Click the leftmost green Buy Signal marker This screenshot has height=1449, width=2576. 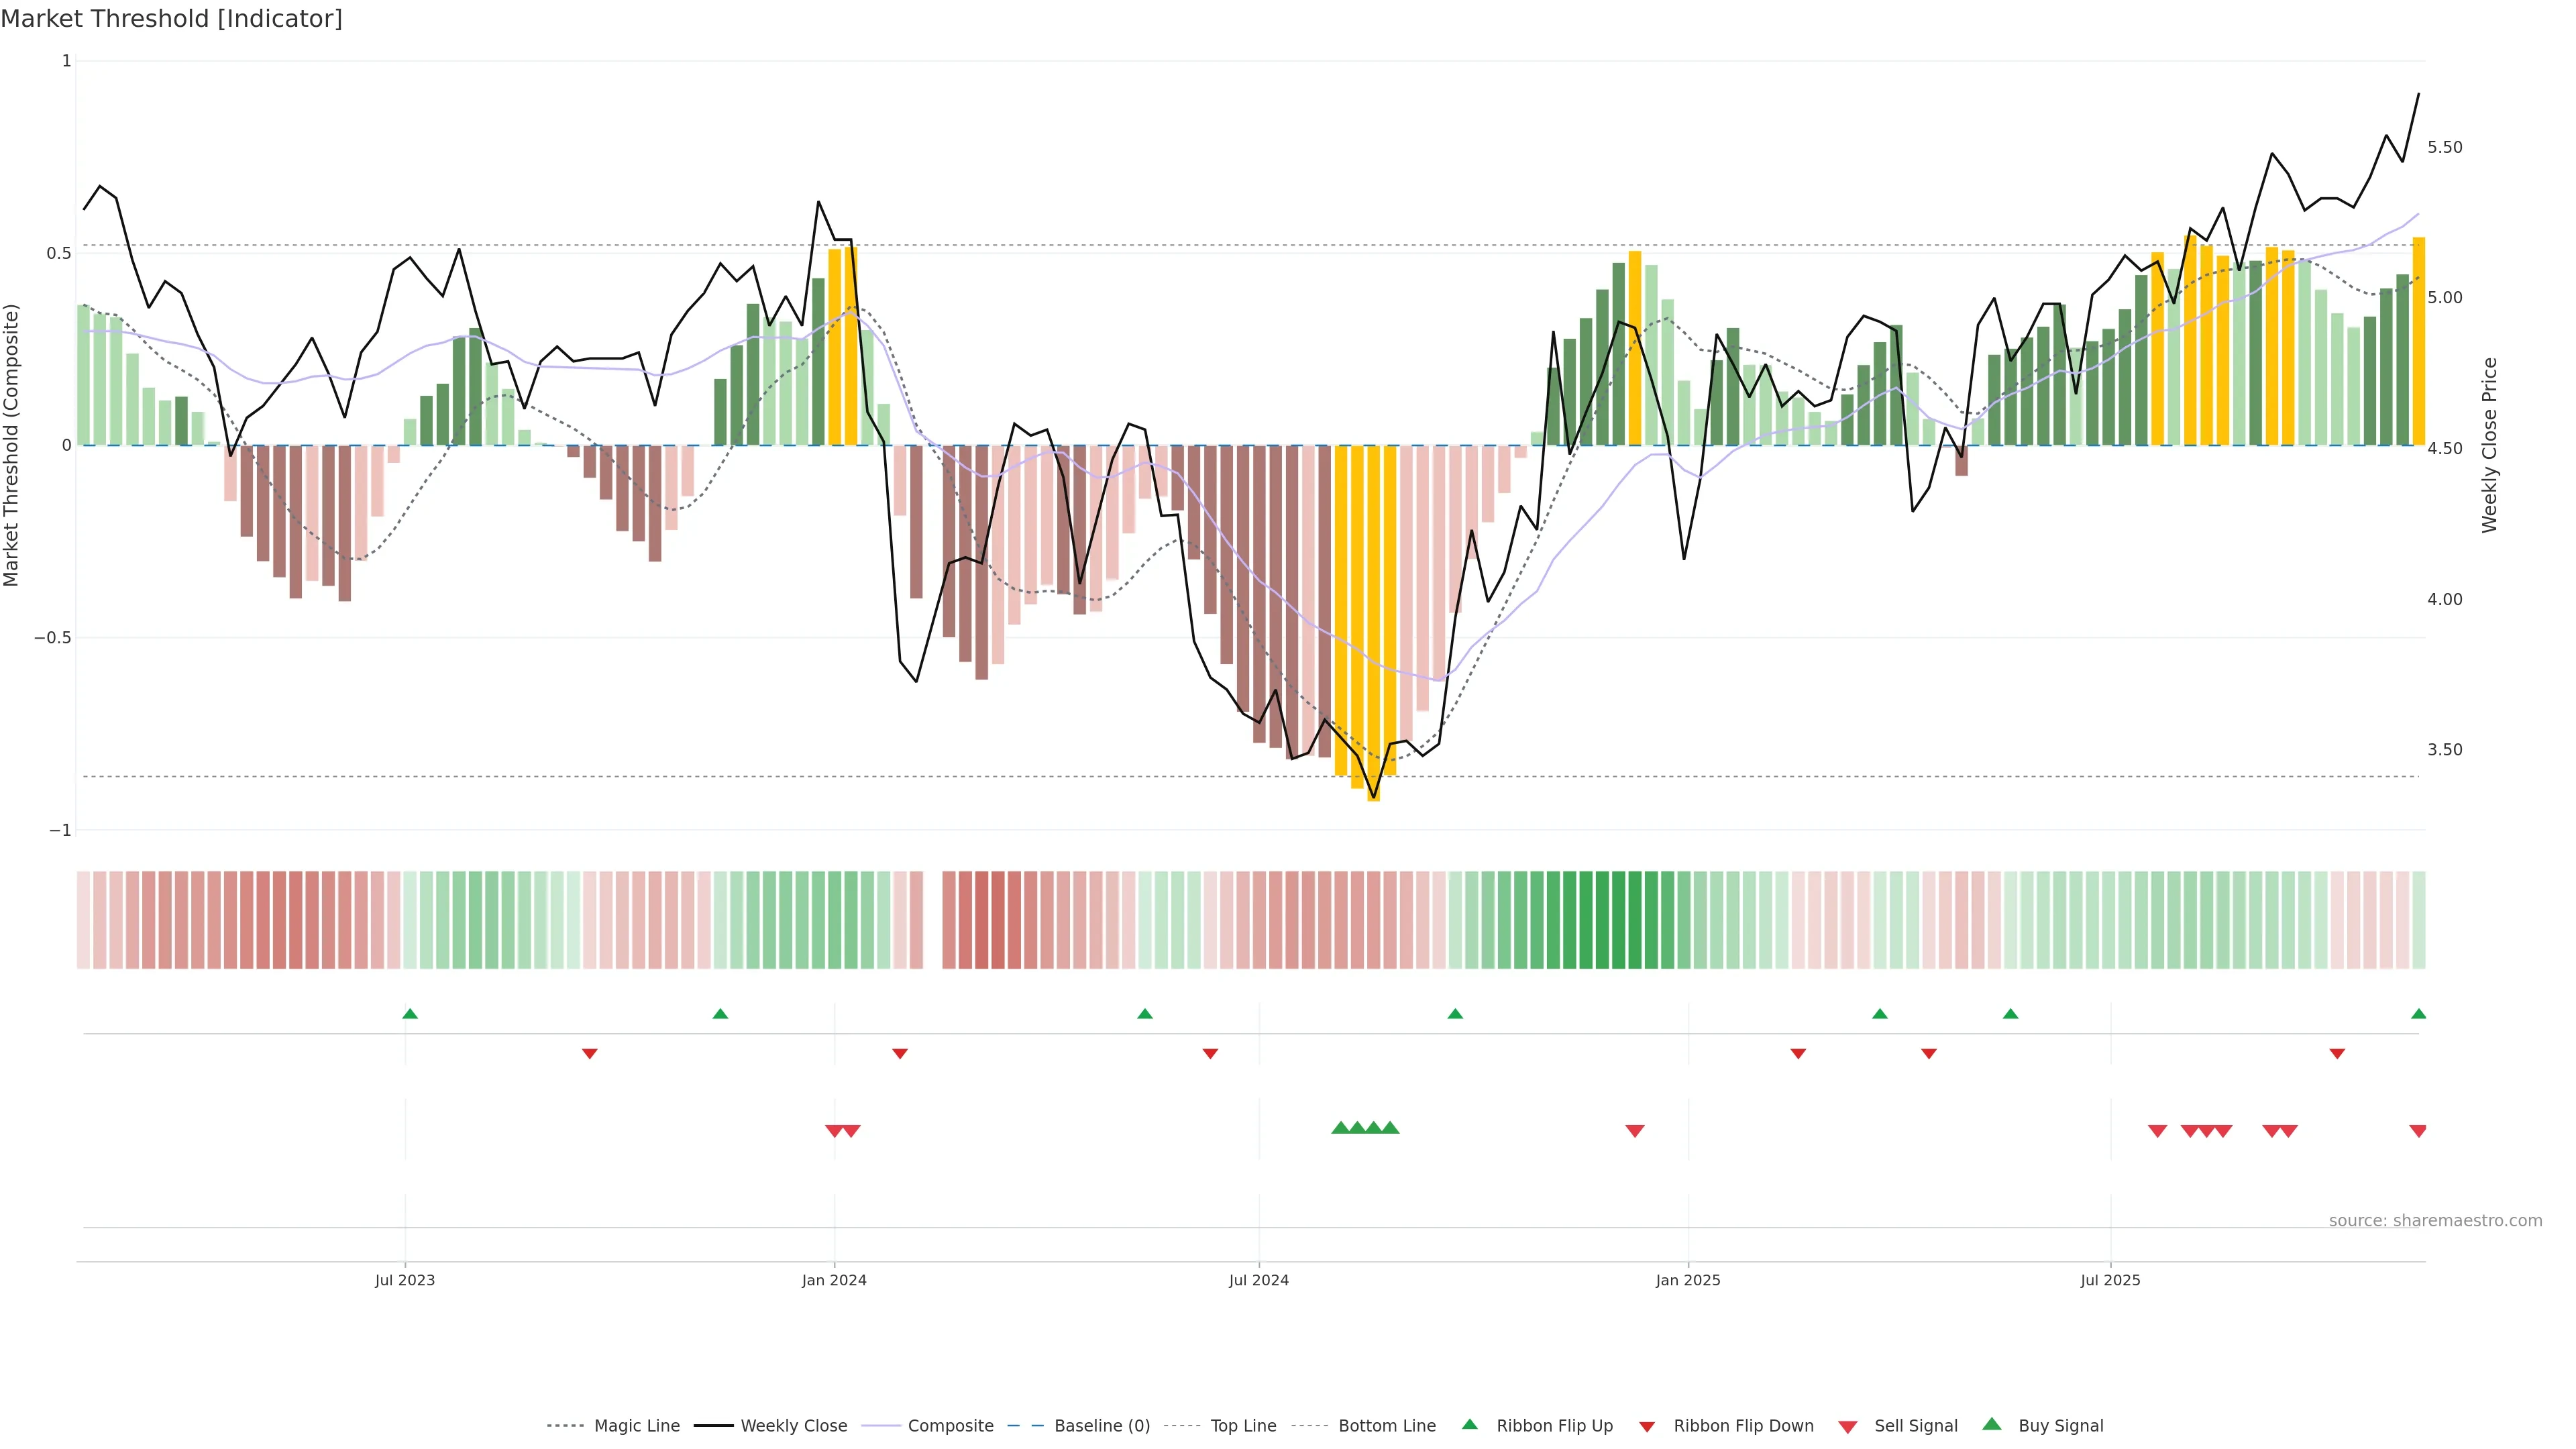pos(1341,1128)
